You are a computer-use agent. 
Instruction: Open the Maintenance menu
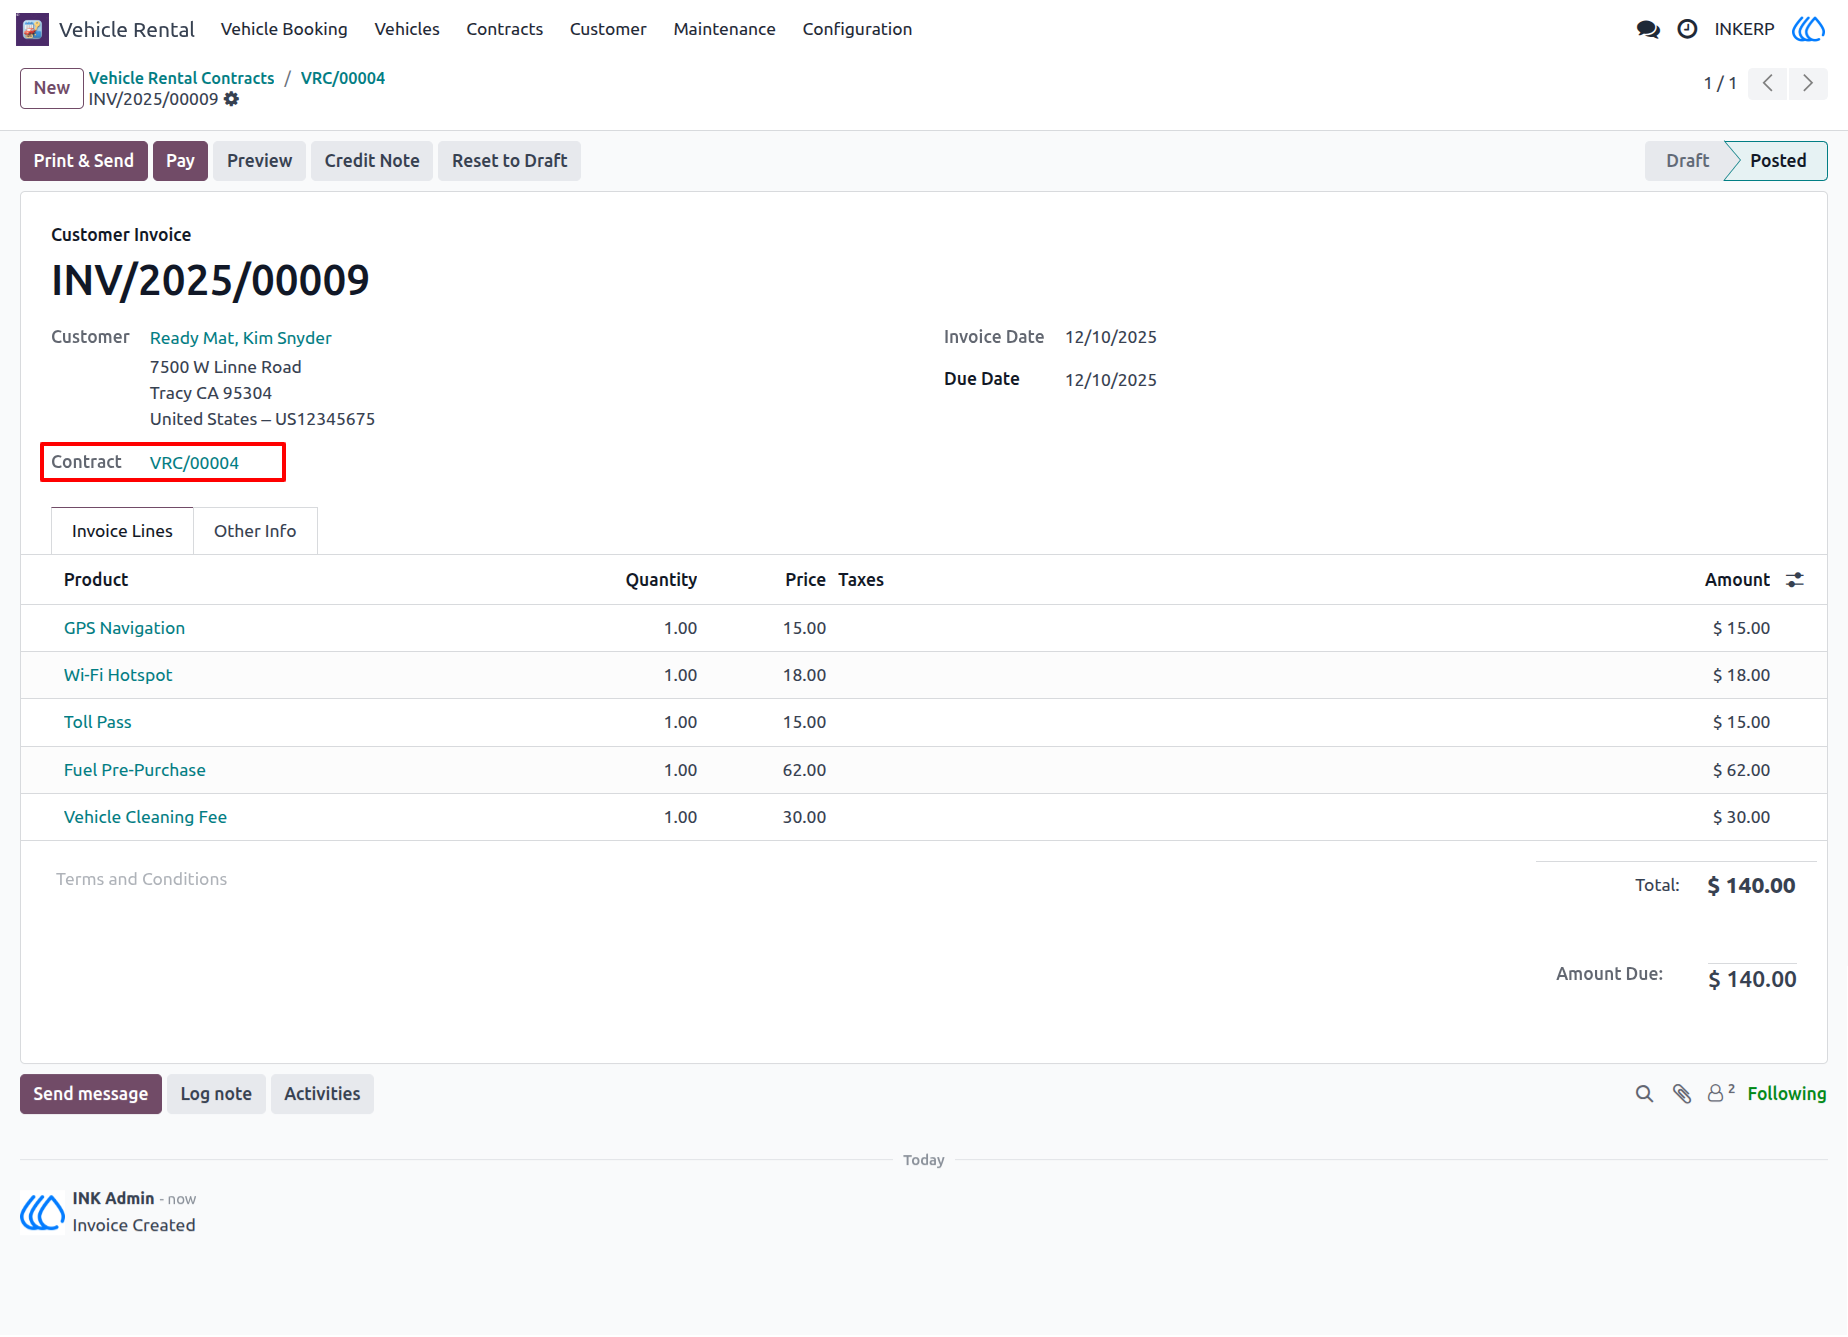(x=725, y=29)
